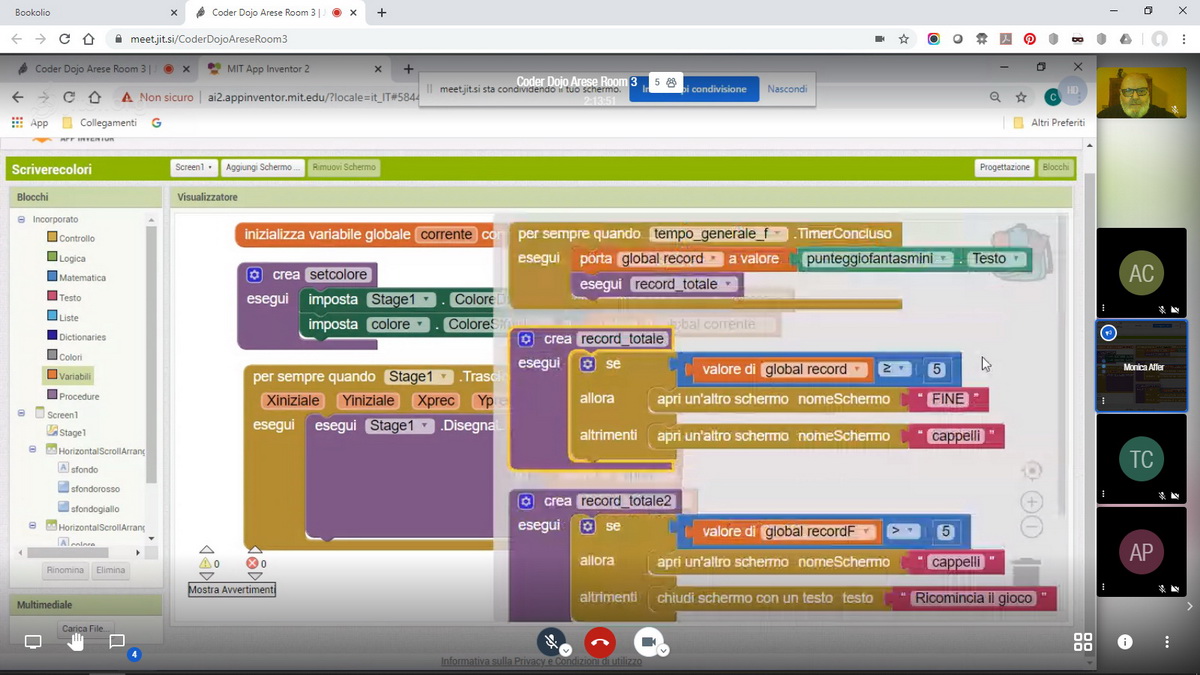Open Jitsi more actions menu
The height and width of the screenshot is (675, 1200).
(1167, 642)
